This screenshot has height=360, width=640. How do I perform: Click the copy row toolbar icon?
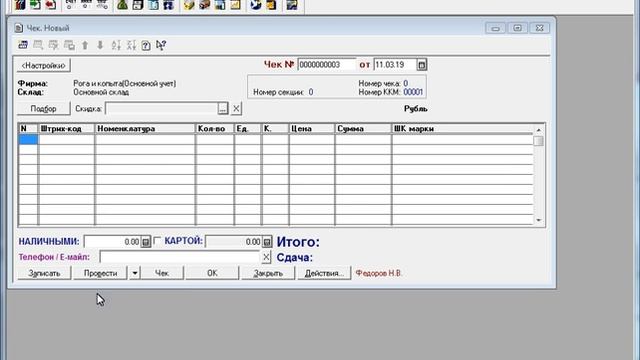(x=69, y=45)
